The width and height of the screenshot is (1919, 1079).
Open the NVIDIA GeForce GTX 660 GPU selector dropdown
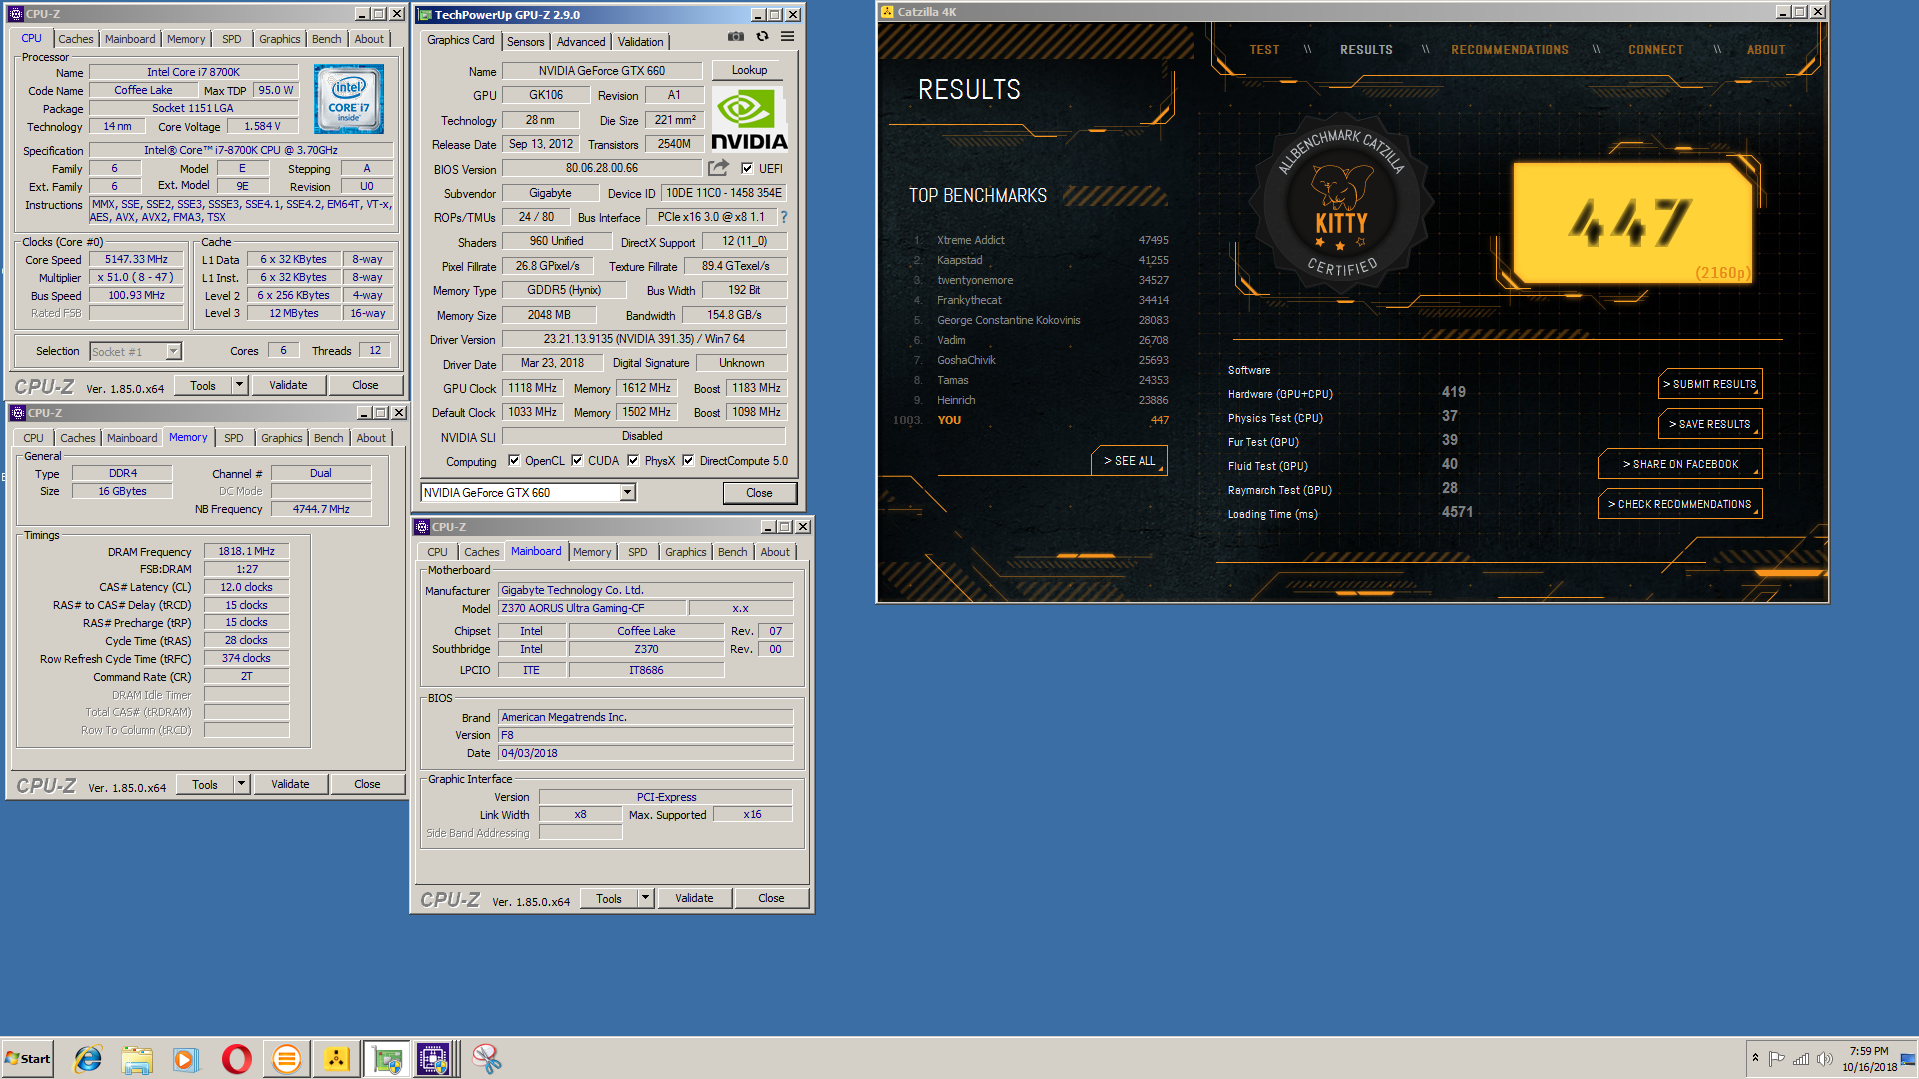point(627,492)
